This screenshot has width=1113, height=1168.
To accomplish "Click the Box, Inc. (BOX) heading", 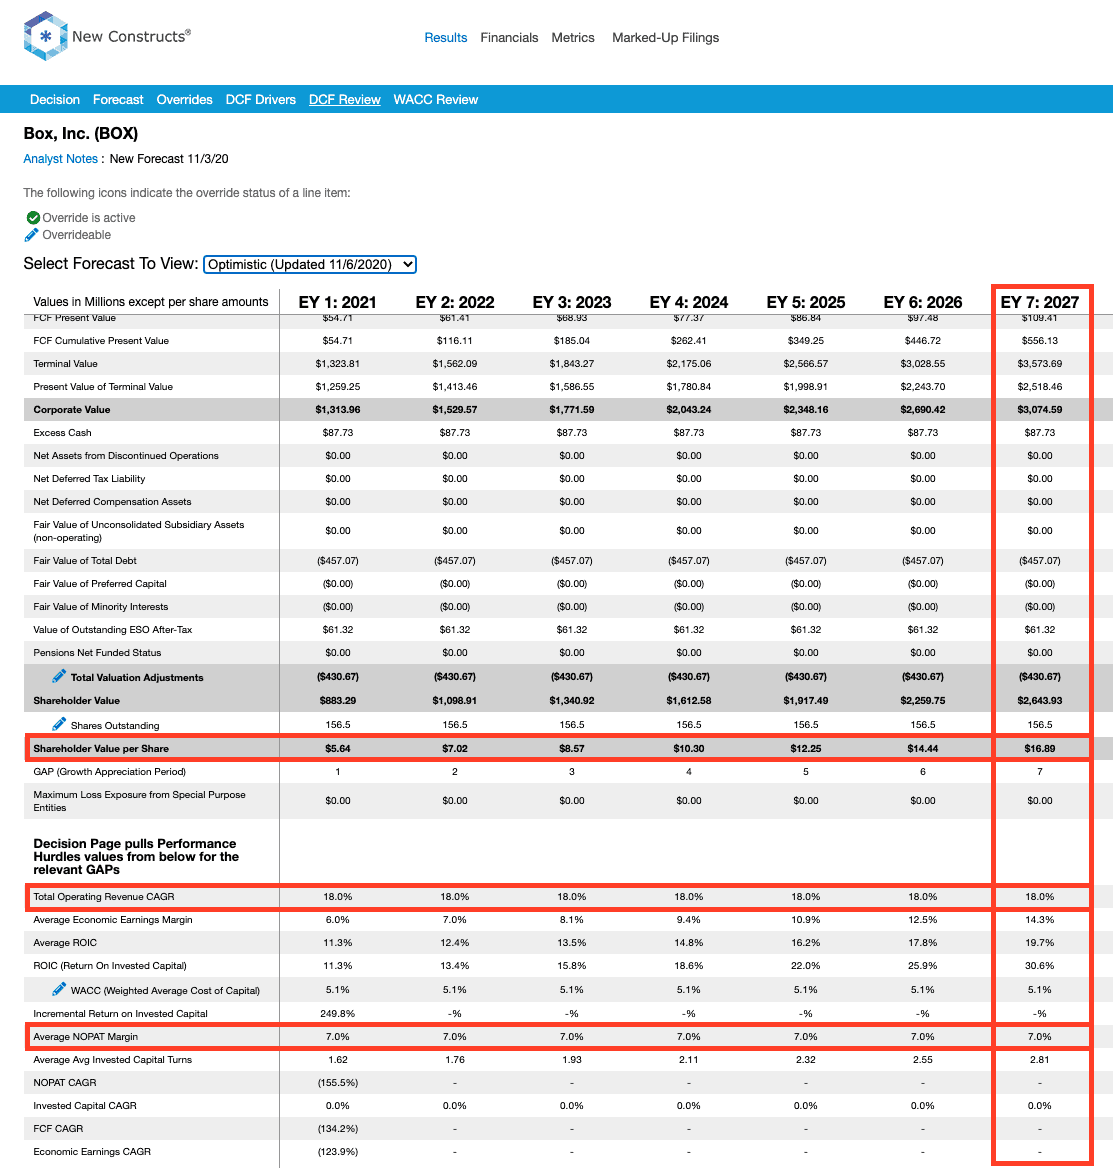I will tap(80, 133).
